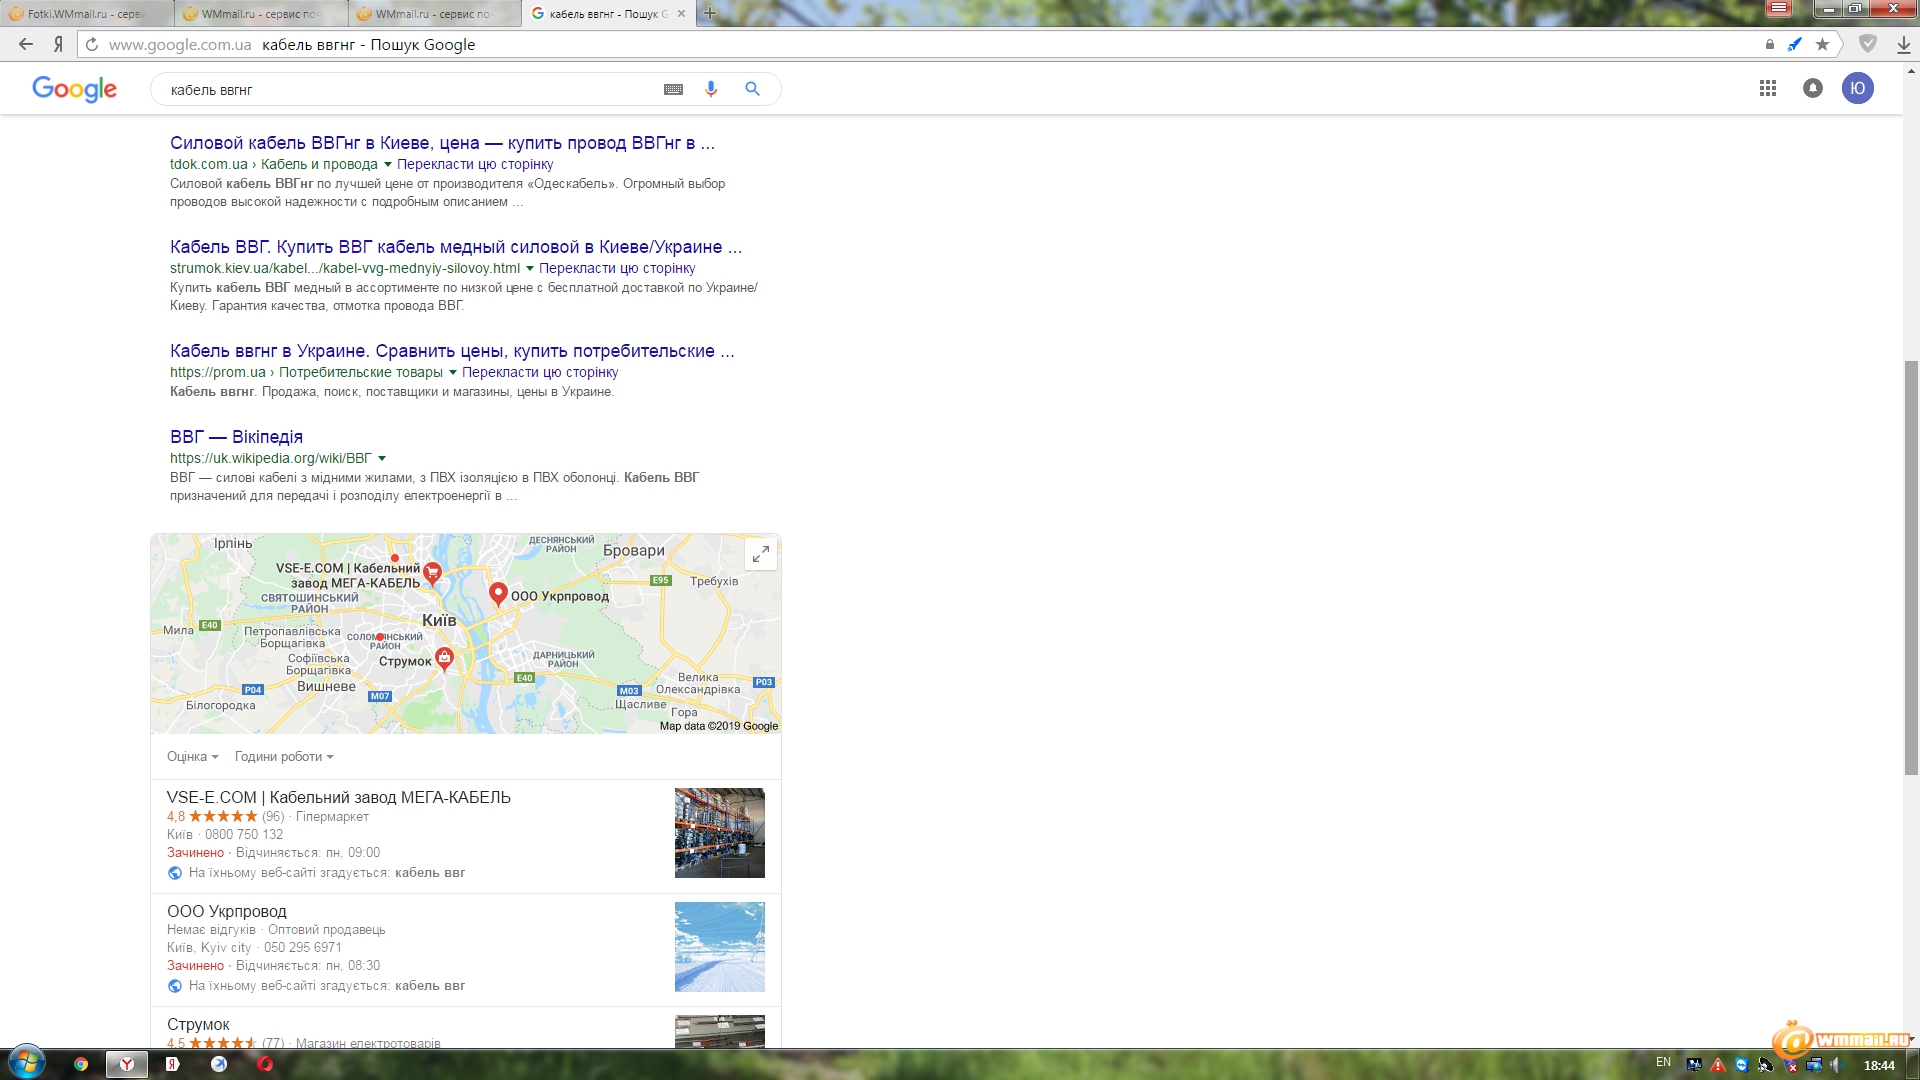Open the Оцінка rating filter dropdown
Viewport: 1920px width, 1080px height.
point(192,757)
